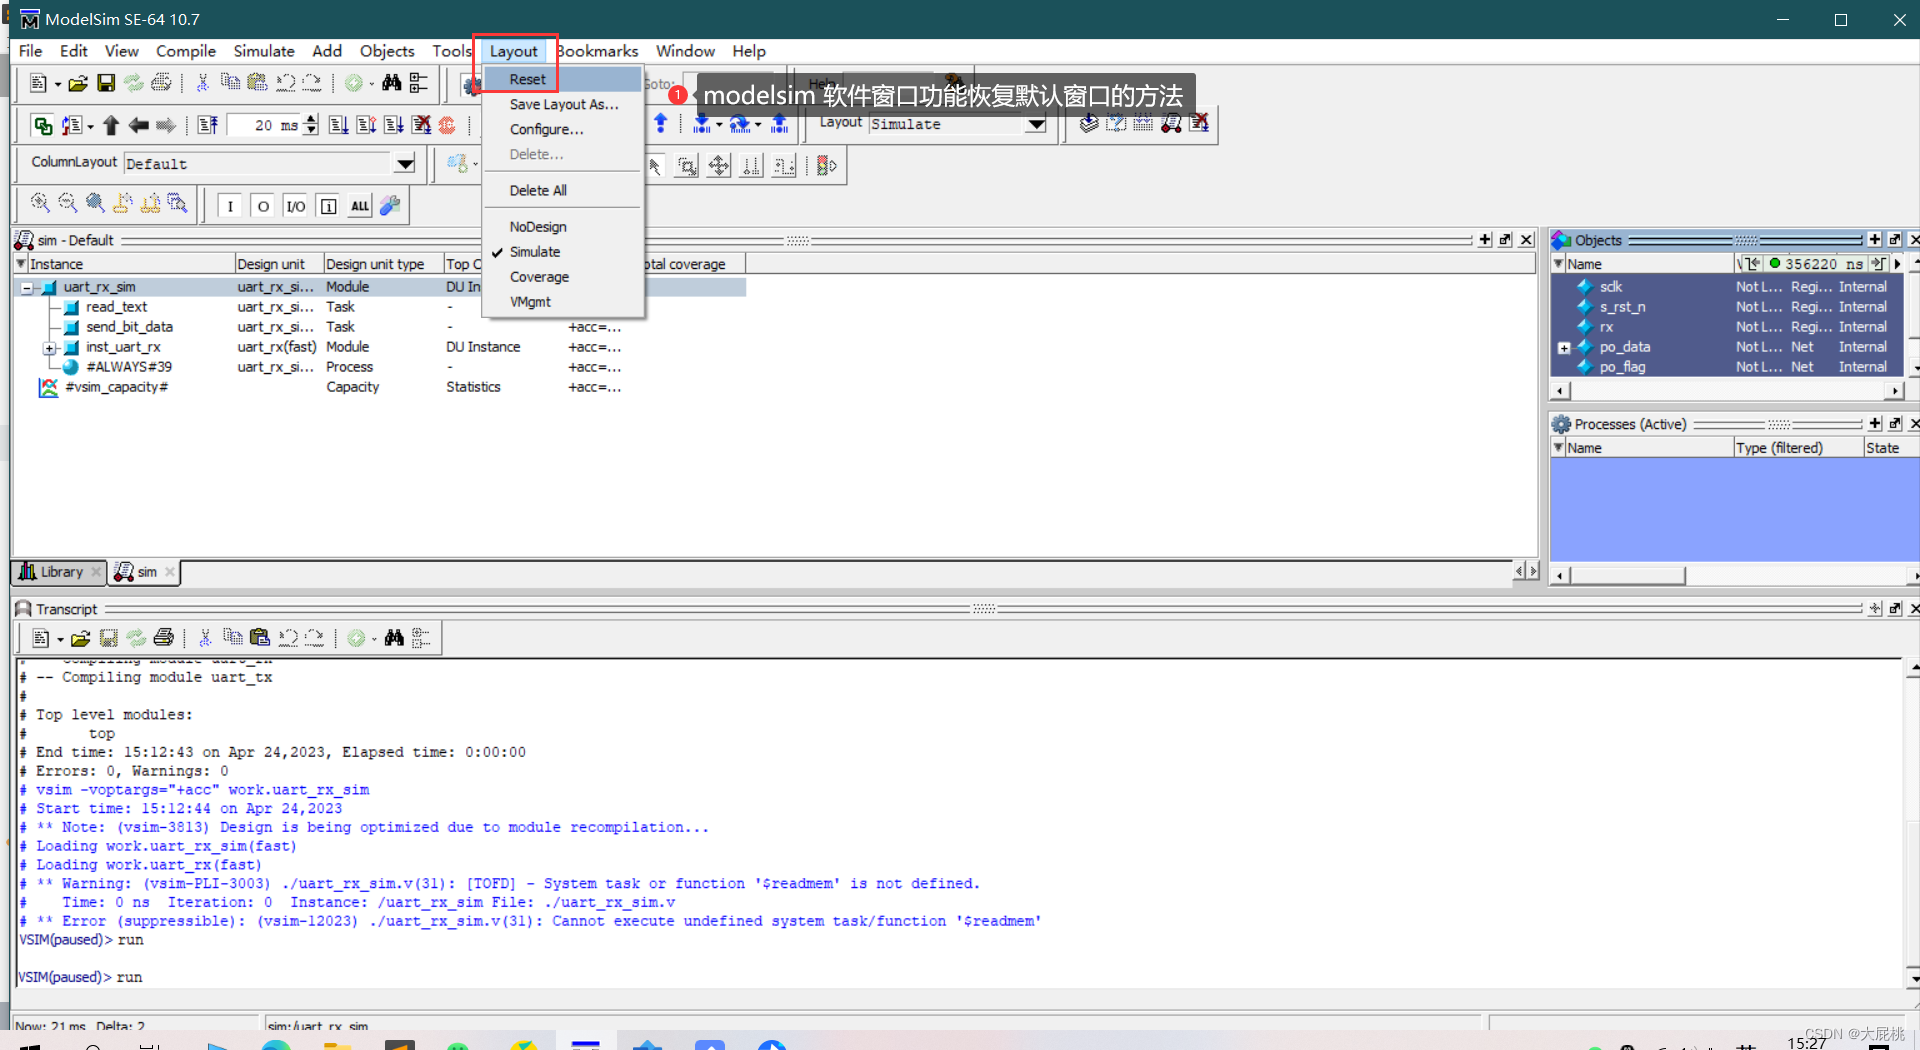Open Find with main toolbar binoculars icon
The width and height of the screenshot is (1920, 1050).
[391, 83]
